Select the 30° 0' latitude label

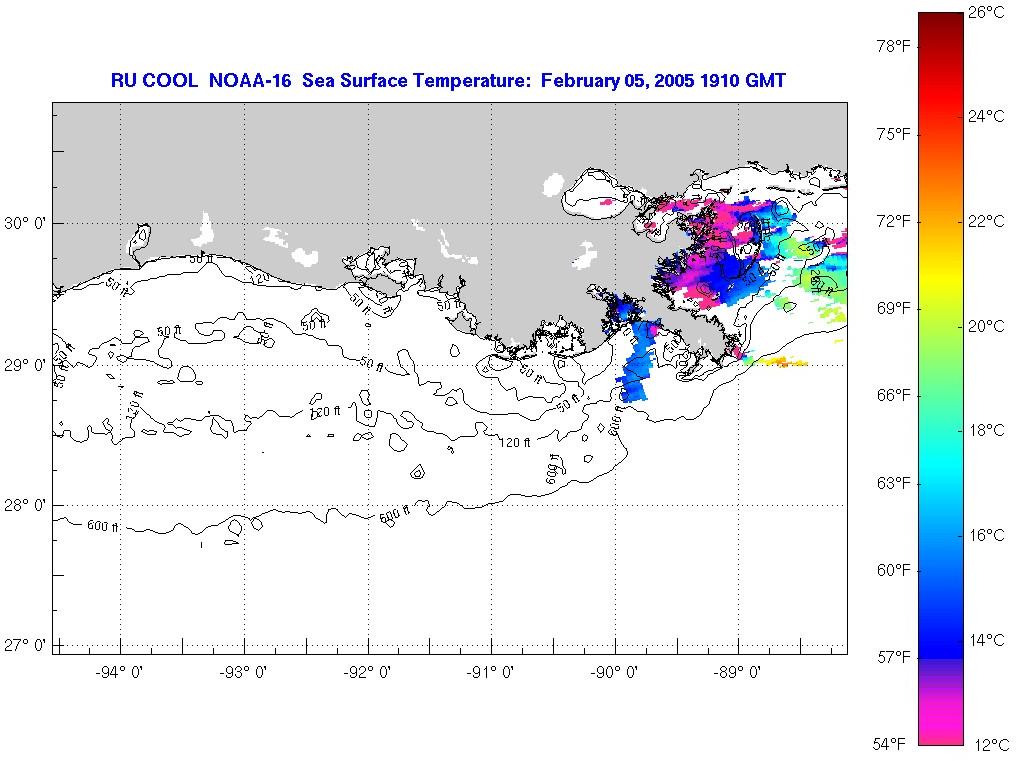[25, 224]
